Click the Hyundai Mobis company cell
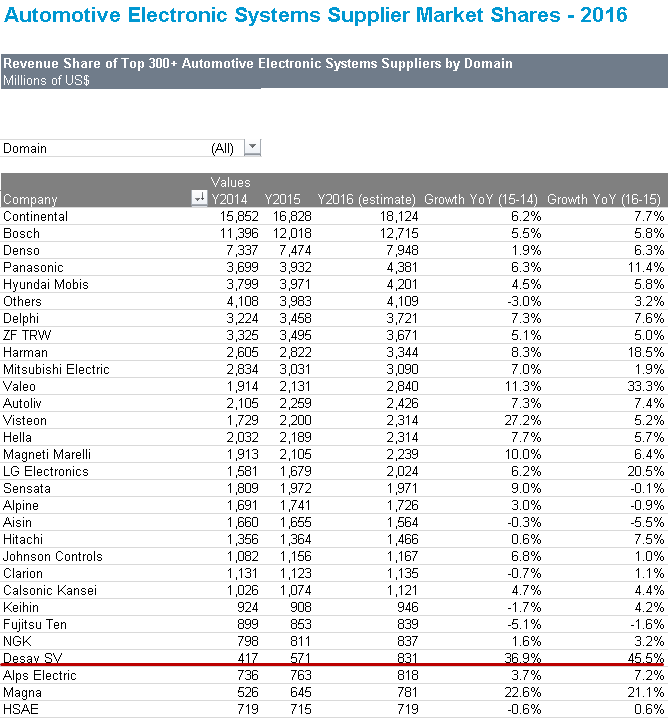The height and width of the screenshot is (719, 669). coord(45,284)
